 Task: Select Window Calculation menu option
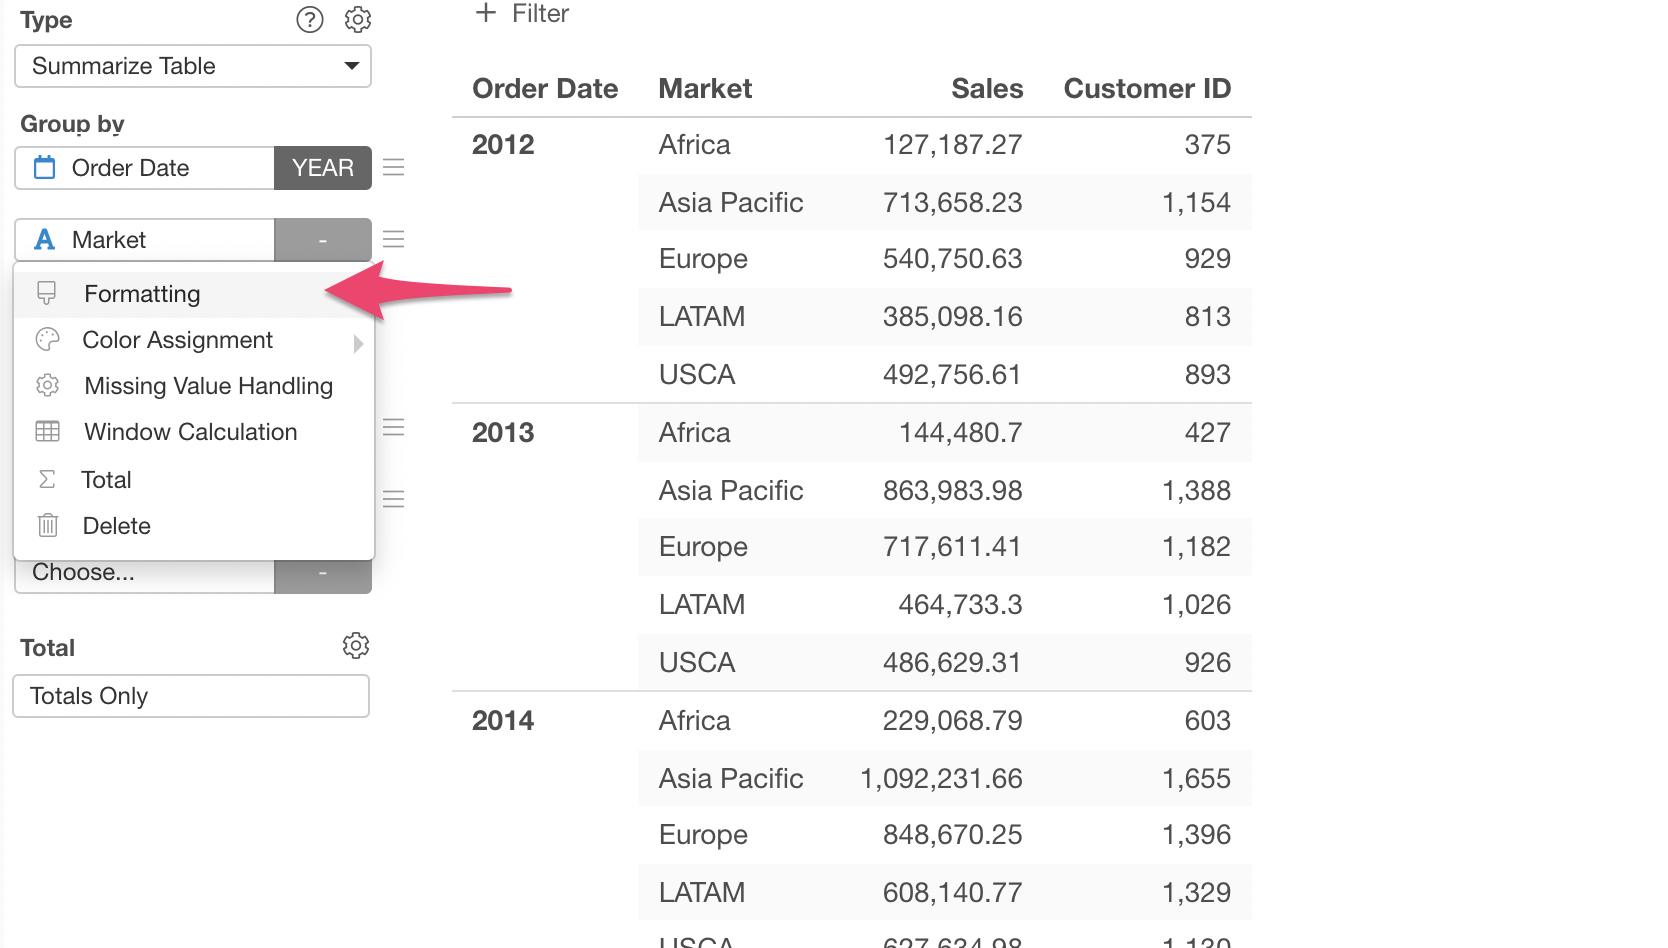pos(190,432)
